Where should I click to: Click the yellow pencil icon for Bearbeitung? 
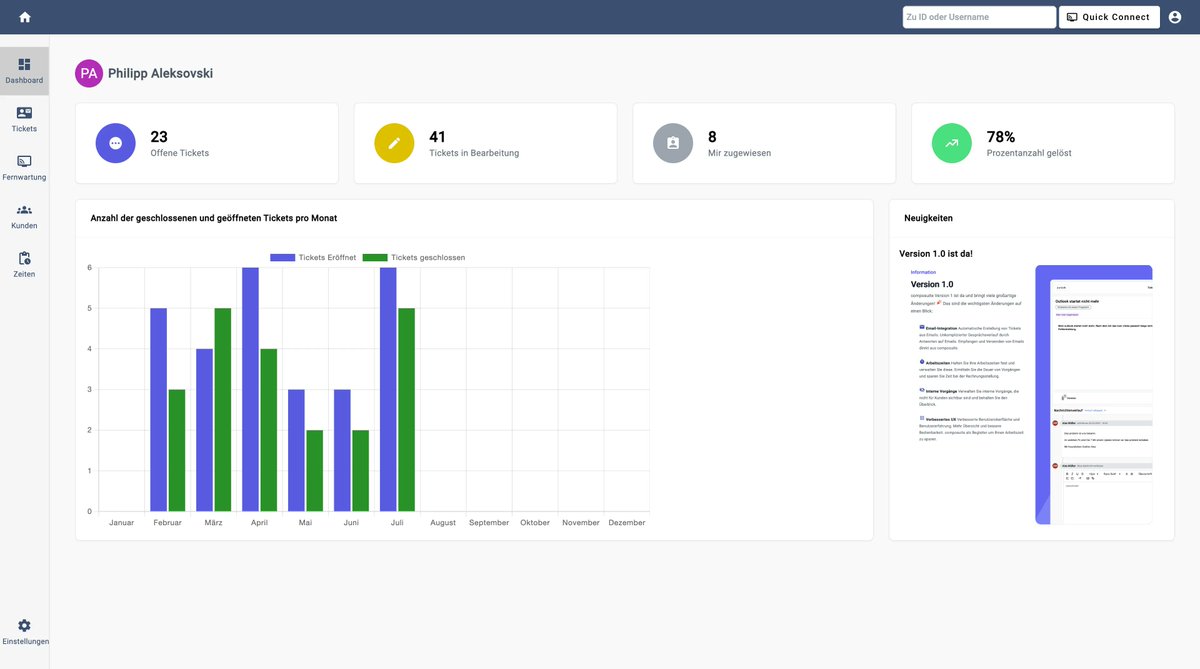click(x=394, y=143)
